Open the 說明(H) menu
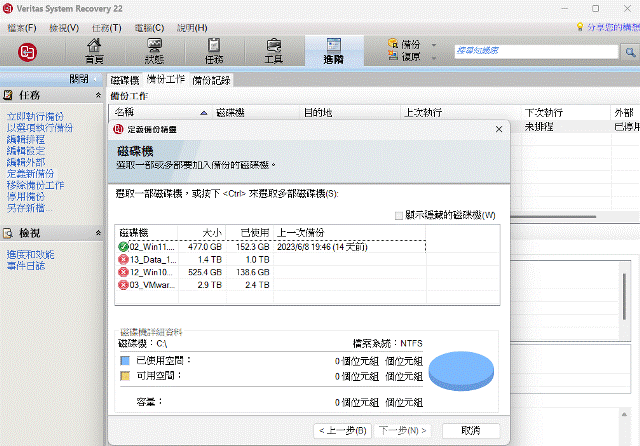The width and height of the screenshot is (640, 446). coord(192,28)
